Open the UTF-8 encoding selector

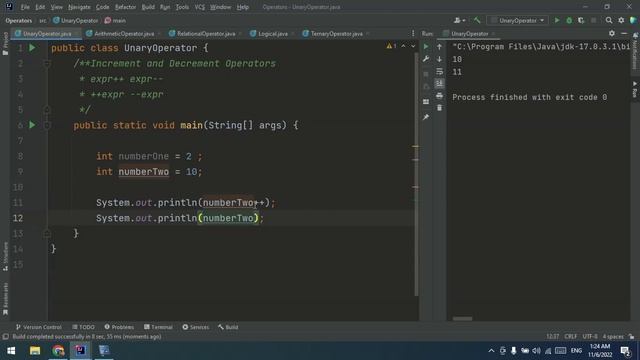click(590, 337)
